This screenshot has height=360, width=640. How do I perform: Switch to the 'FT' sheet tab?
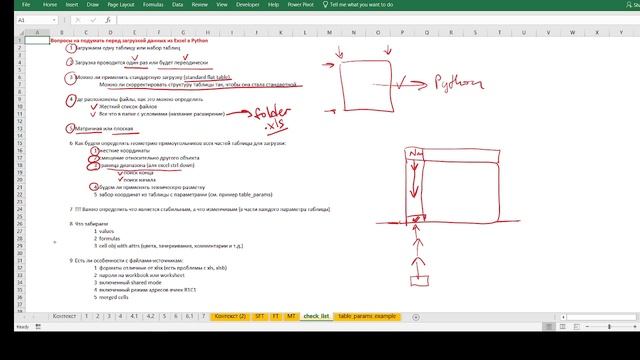coord(276,316)
